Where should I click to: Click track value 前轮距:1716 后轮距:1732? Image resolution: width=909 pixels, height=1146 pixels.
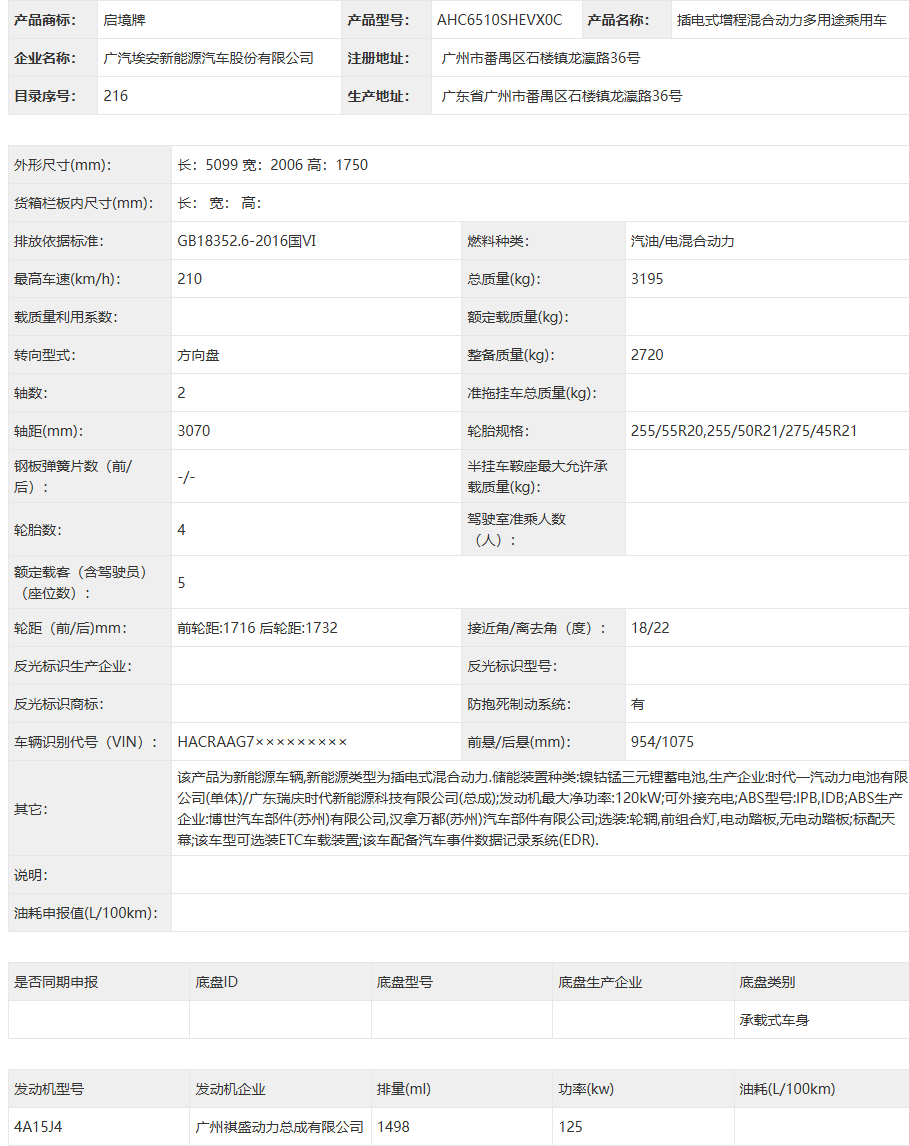click(257, 628)
